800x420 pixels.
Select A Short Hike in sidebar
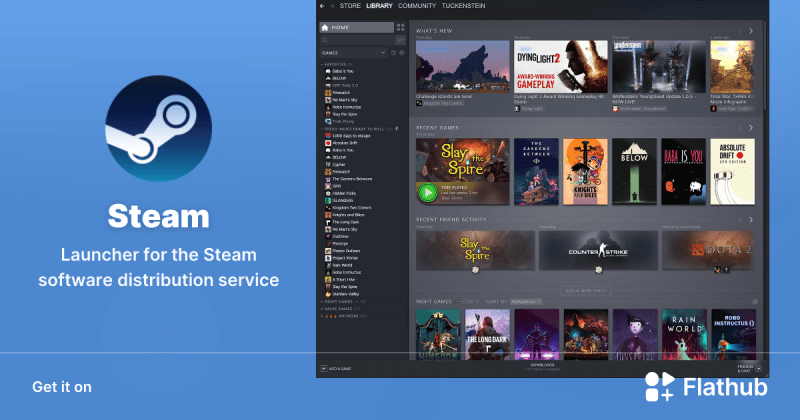pyautogui.click(x=340, y=279)
